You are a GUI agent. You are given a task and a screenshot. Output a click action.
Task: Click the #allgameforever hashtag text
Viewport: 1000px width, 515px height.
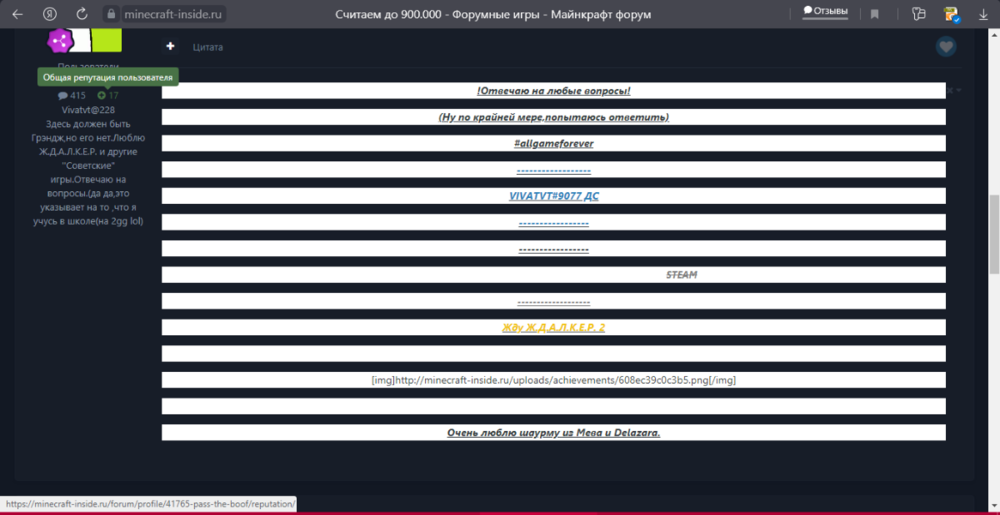point(554,143)
